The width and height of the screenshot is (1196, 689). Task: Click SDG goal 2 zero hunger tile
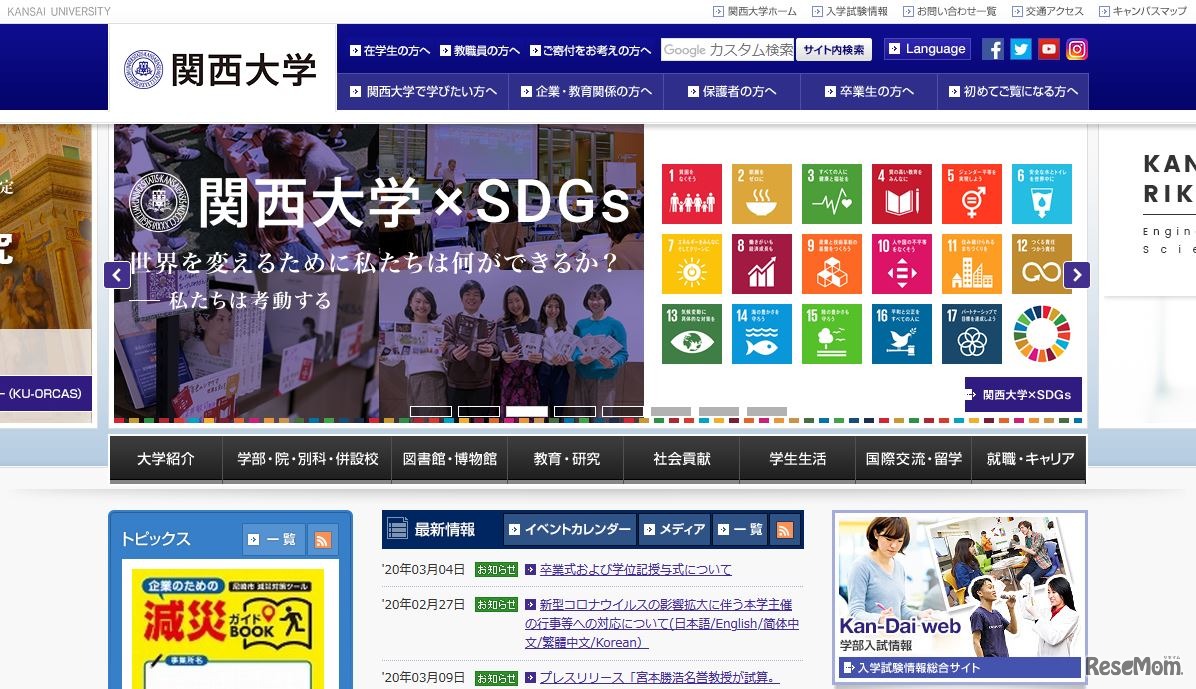click(762, 194)
